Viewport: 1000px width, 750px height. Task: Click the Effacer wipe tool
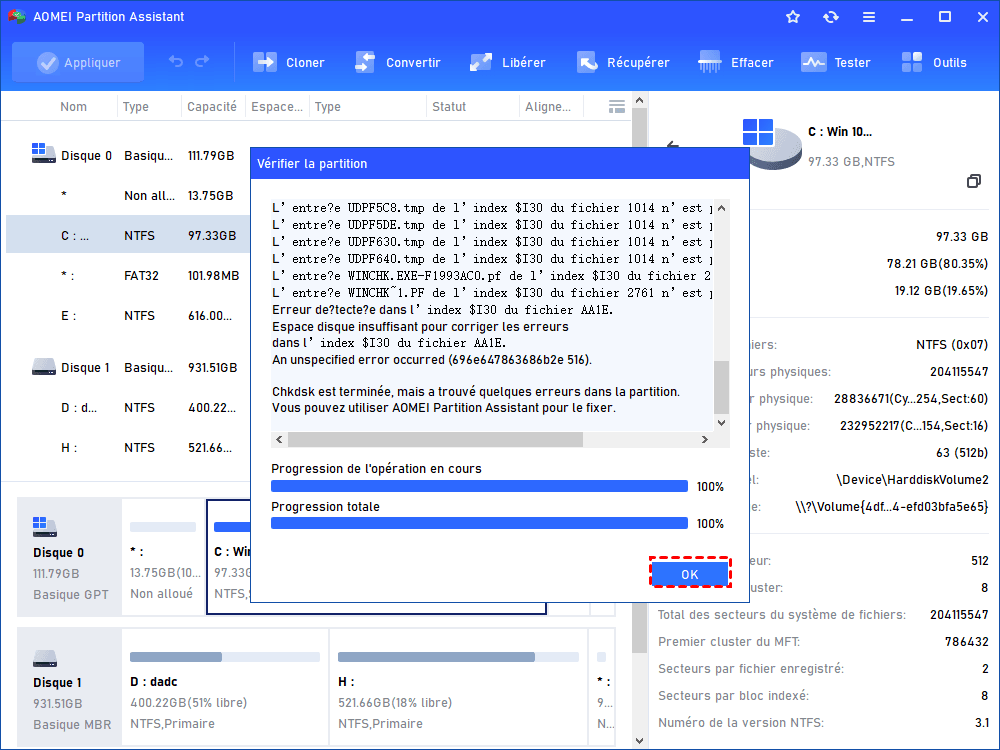[711, 62]
